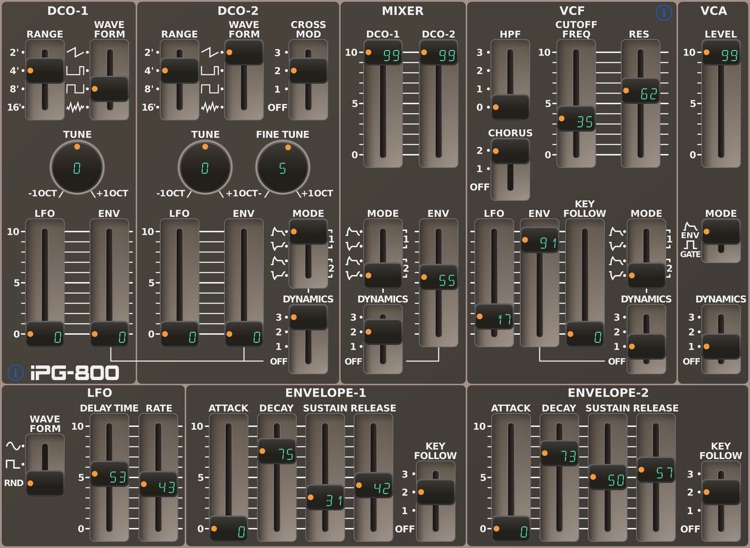
Task: Click DCO-2 ENV slider handle
Action: 244,334
